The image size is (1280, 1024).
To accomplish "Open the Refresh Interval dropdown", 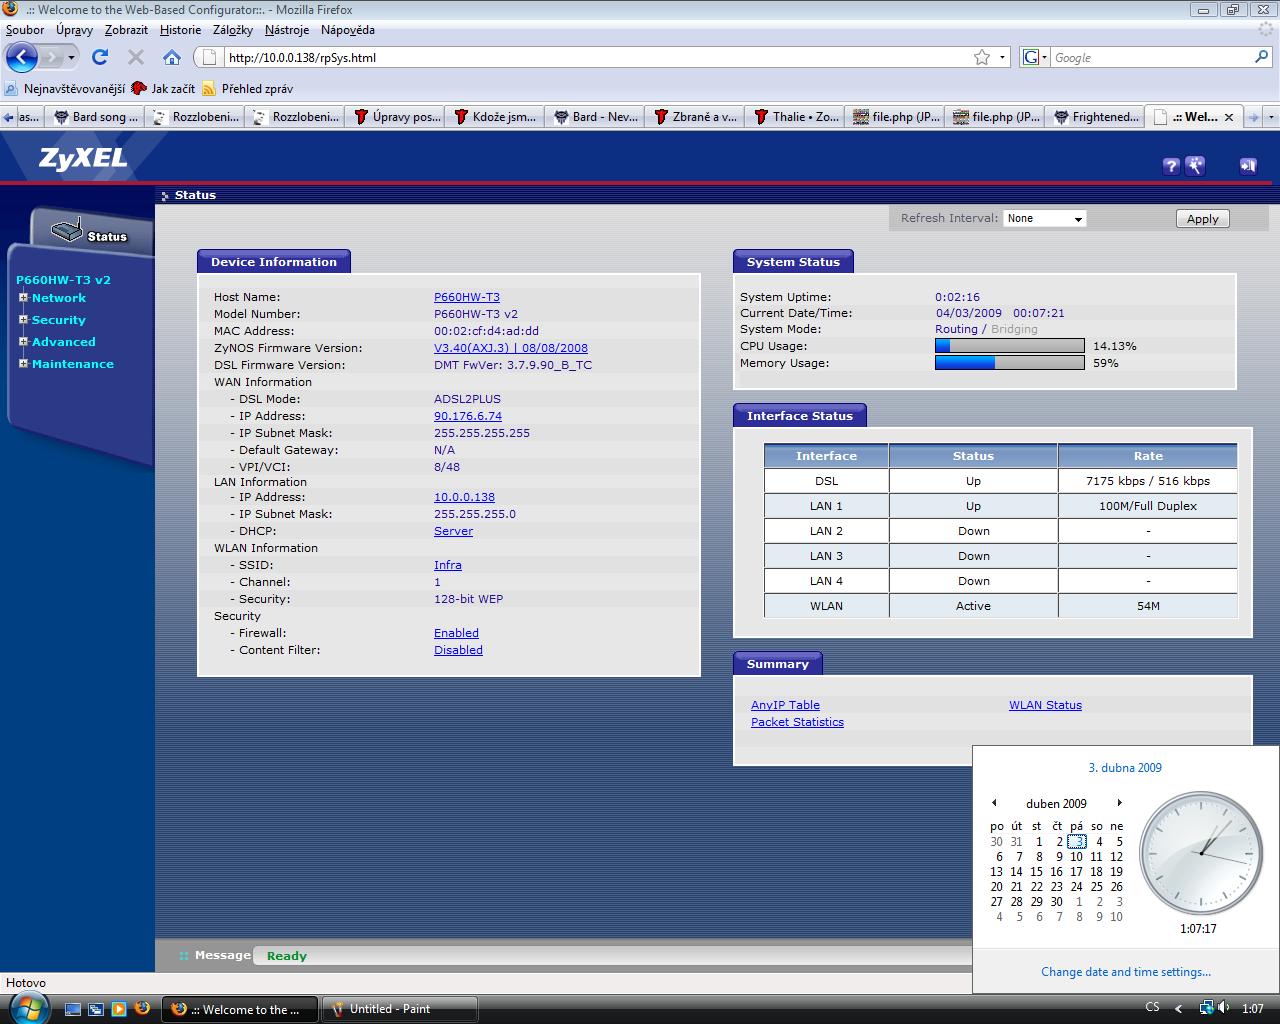I will pyautogui.click(x=1044, y=218).
